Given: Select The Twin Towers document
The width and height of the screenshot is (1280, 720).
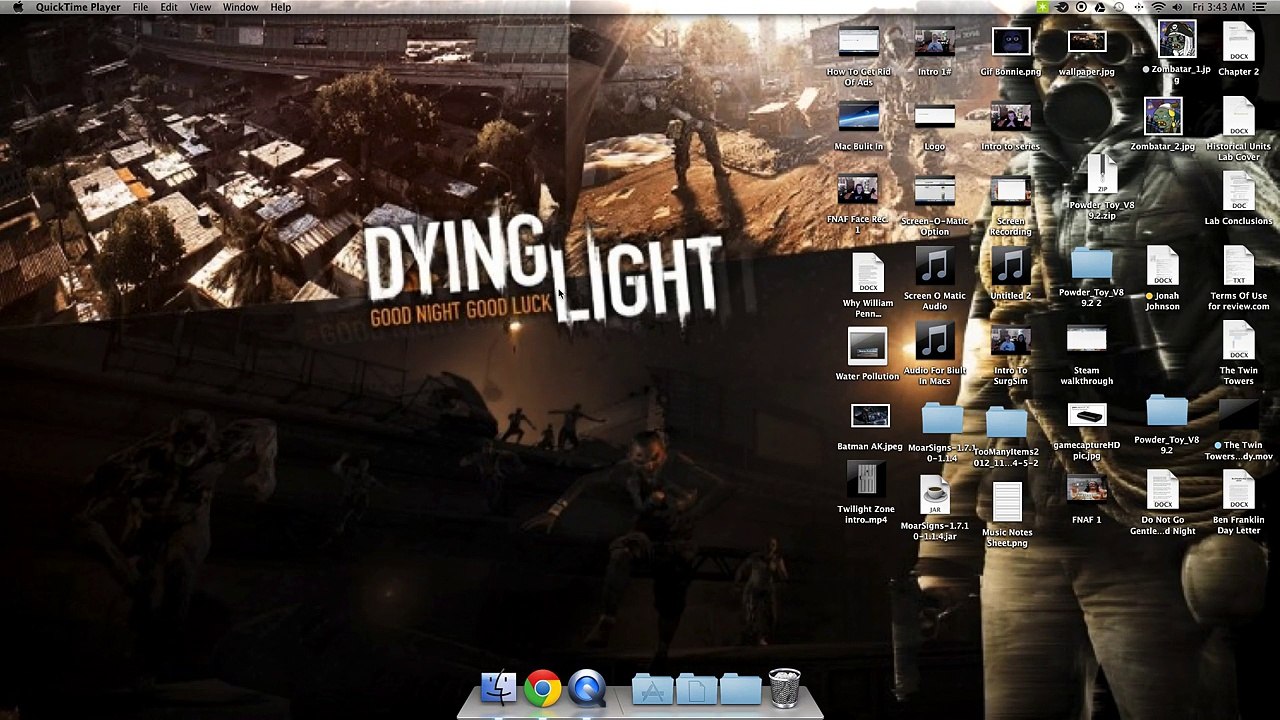Looking at the screenshot, I should (1238, 342).
